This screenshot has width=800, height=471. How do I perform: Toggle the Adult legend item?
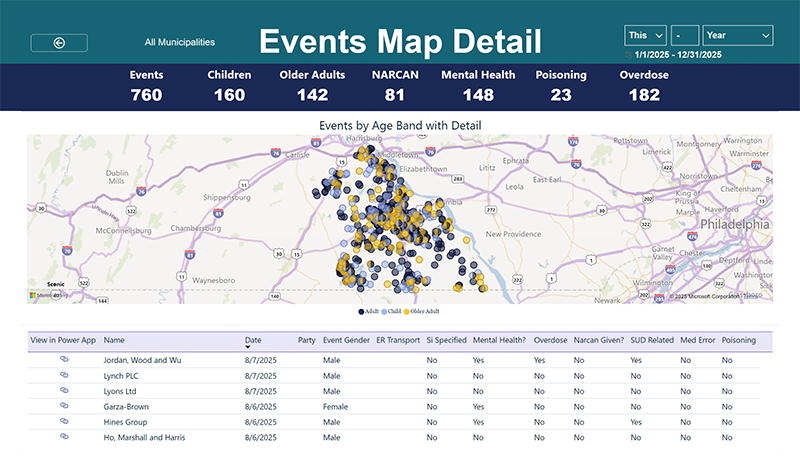coord(366,312)
